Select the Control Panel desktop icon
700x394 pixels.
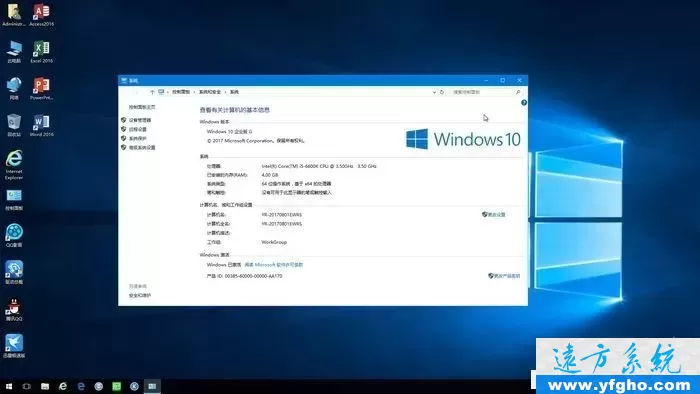point(14,199)
